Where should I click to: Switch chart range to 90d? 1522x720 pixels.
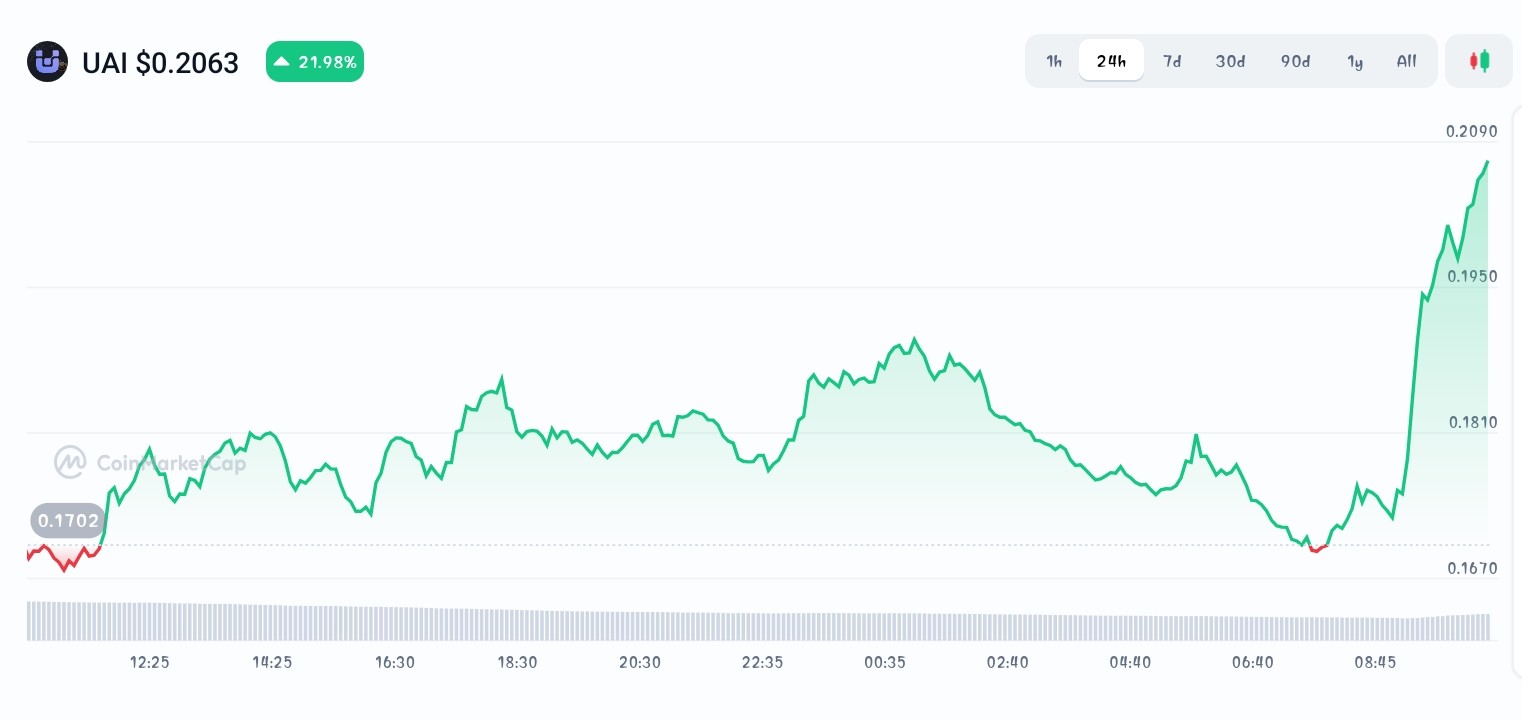pyautogui.click(x=1295, y=61)
